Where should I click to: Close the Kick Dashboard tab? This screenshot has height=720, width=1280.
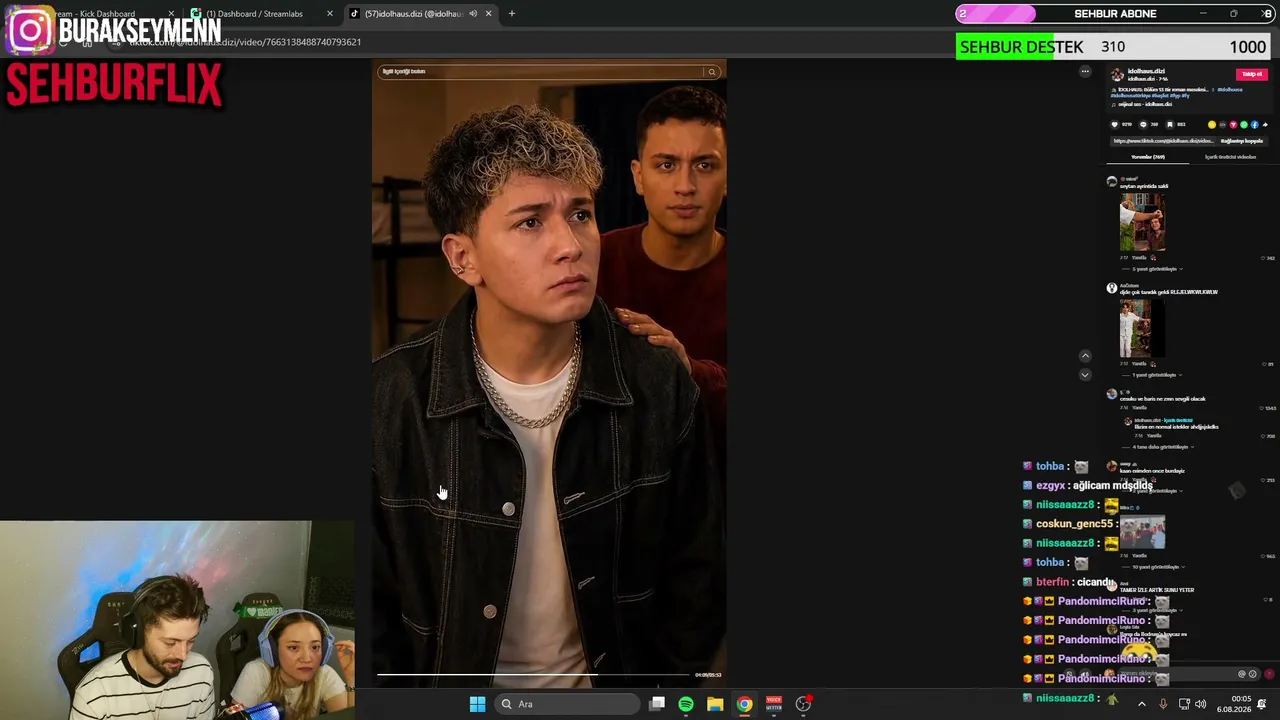pyautogui.click(x=171, y=14)
